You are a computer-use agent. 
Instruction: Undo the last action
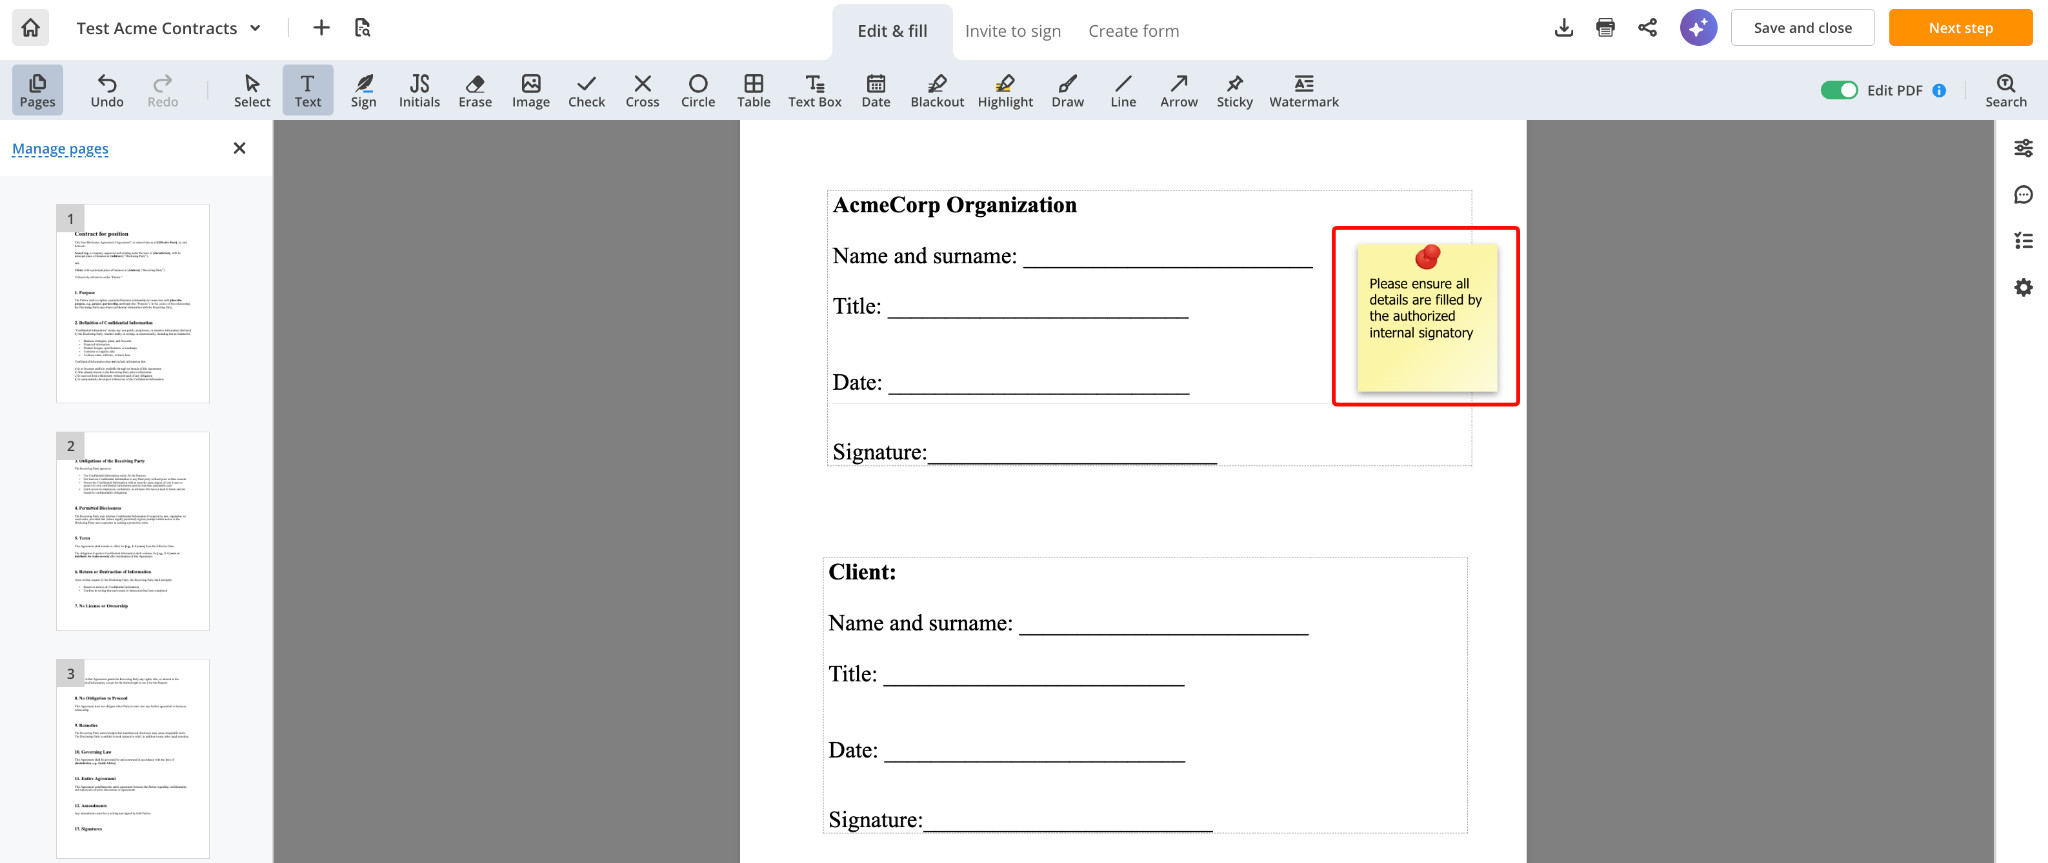[107, 90]
